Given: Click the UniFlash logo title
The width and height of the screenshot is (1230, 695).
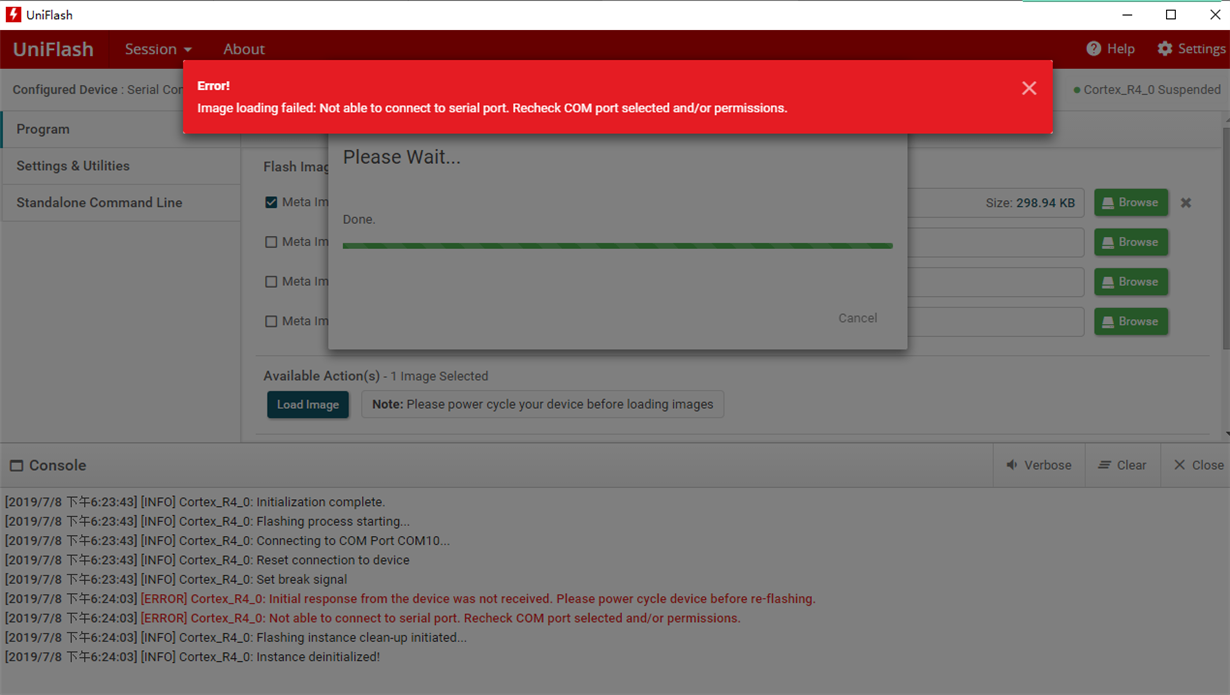Looking at the screenshot, I should (53, 49).
